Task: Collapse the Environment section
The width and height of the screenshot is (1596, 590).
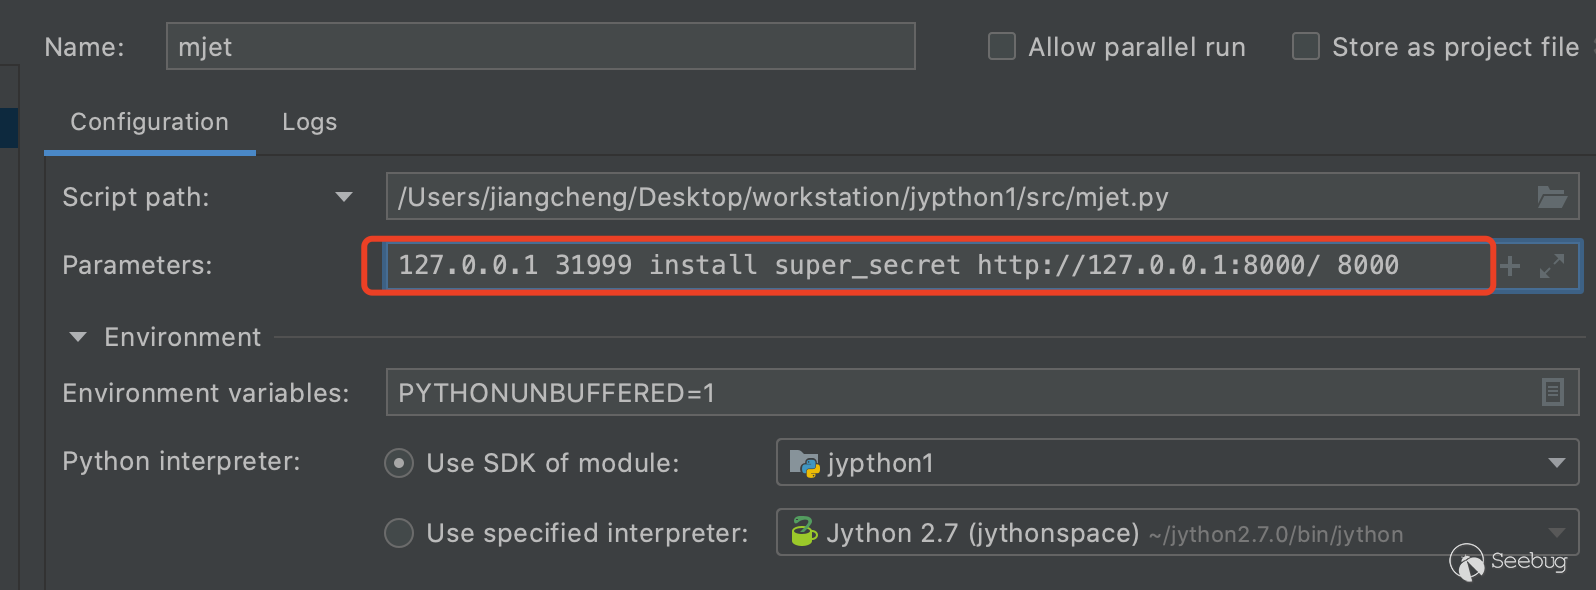Action: pos(78,337)
